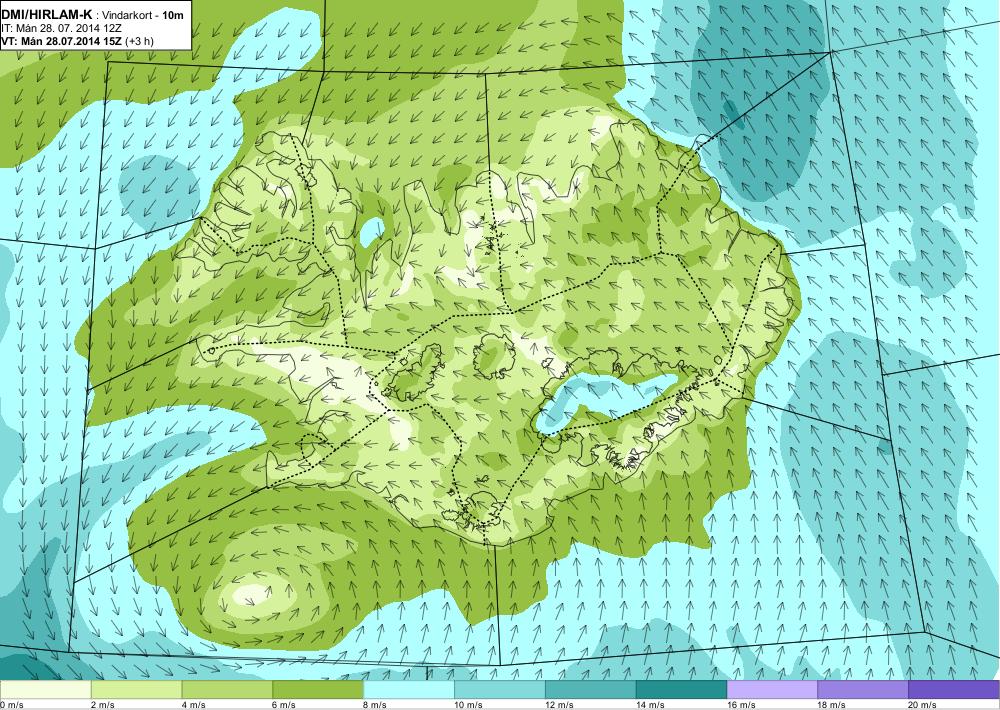Click the "10 m/s" legend label
Screen dimensions: 1000x710
[469, 705]
